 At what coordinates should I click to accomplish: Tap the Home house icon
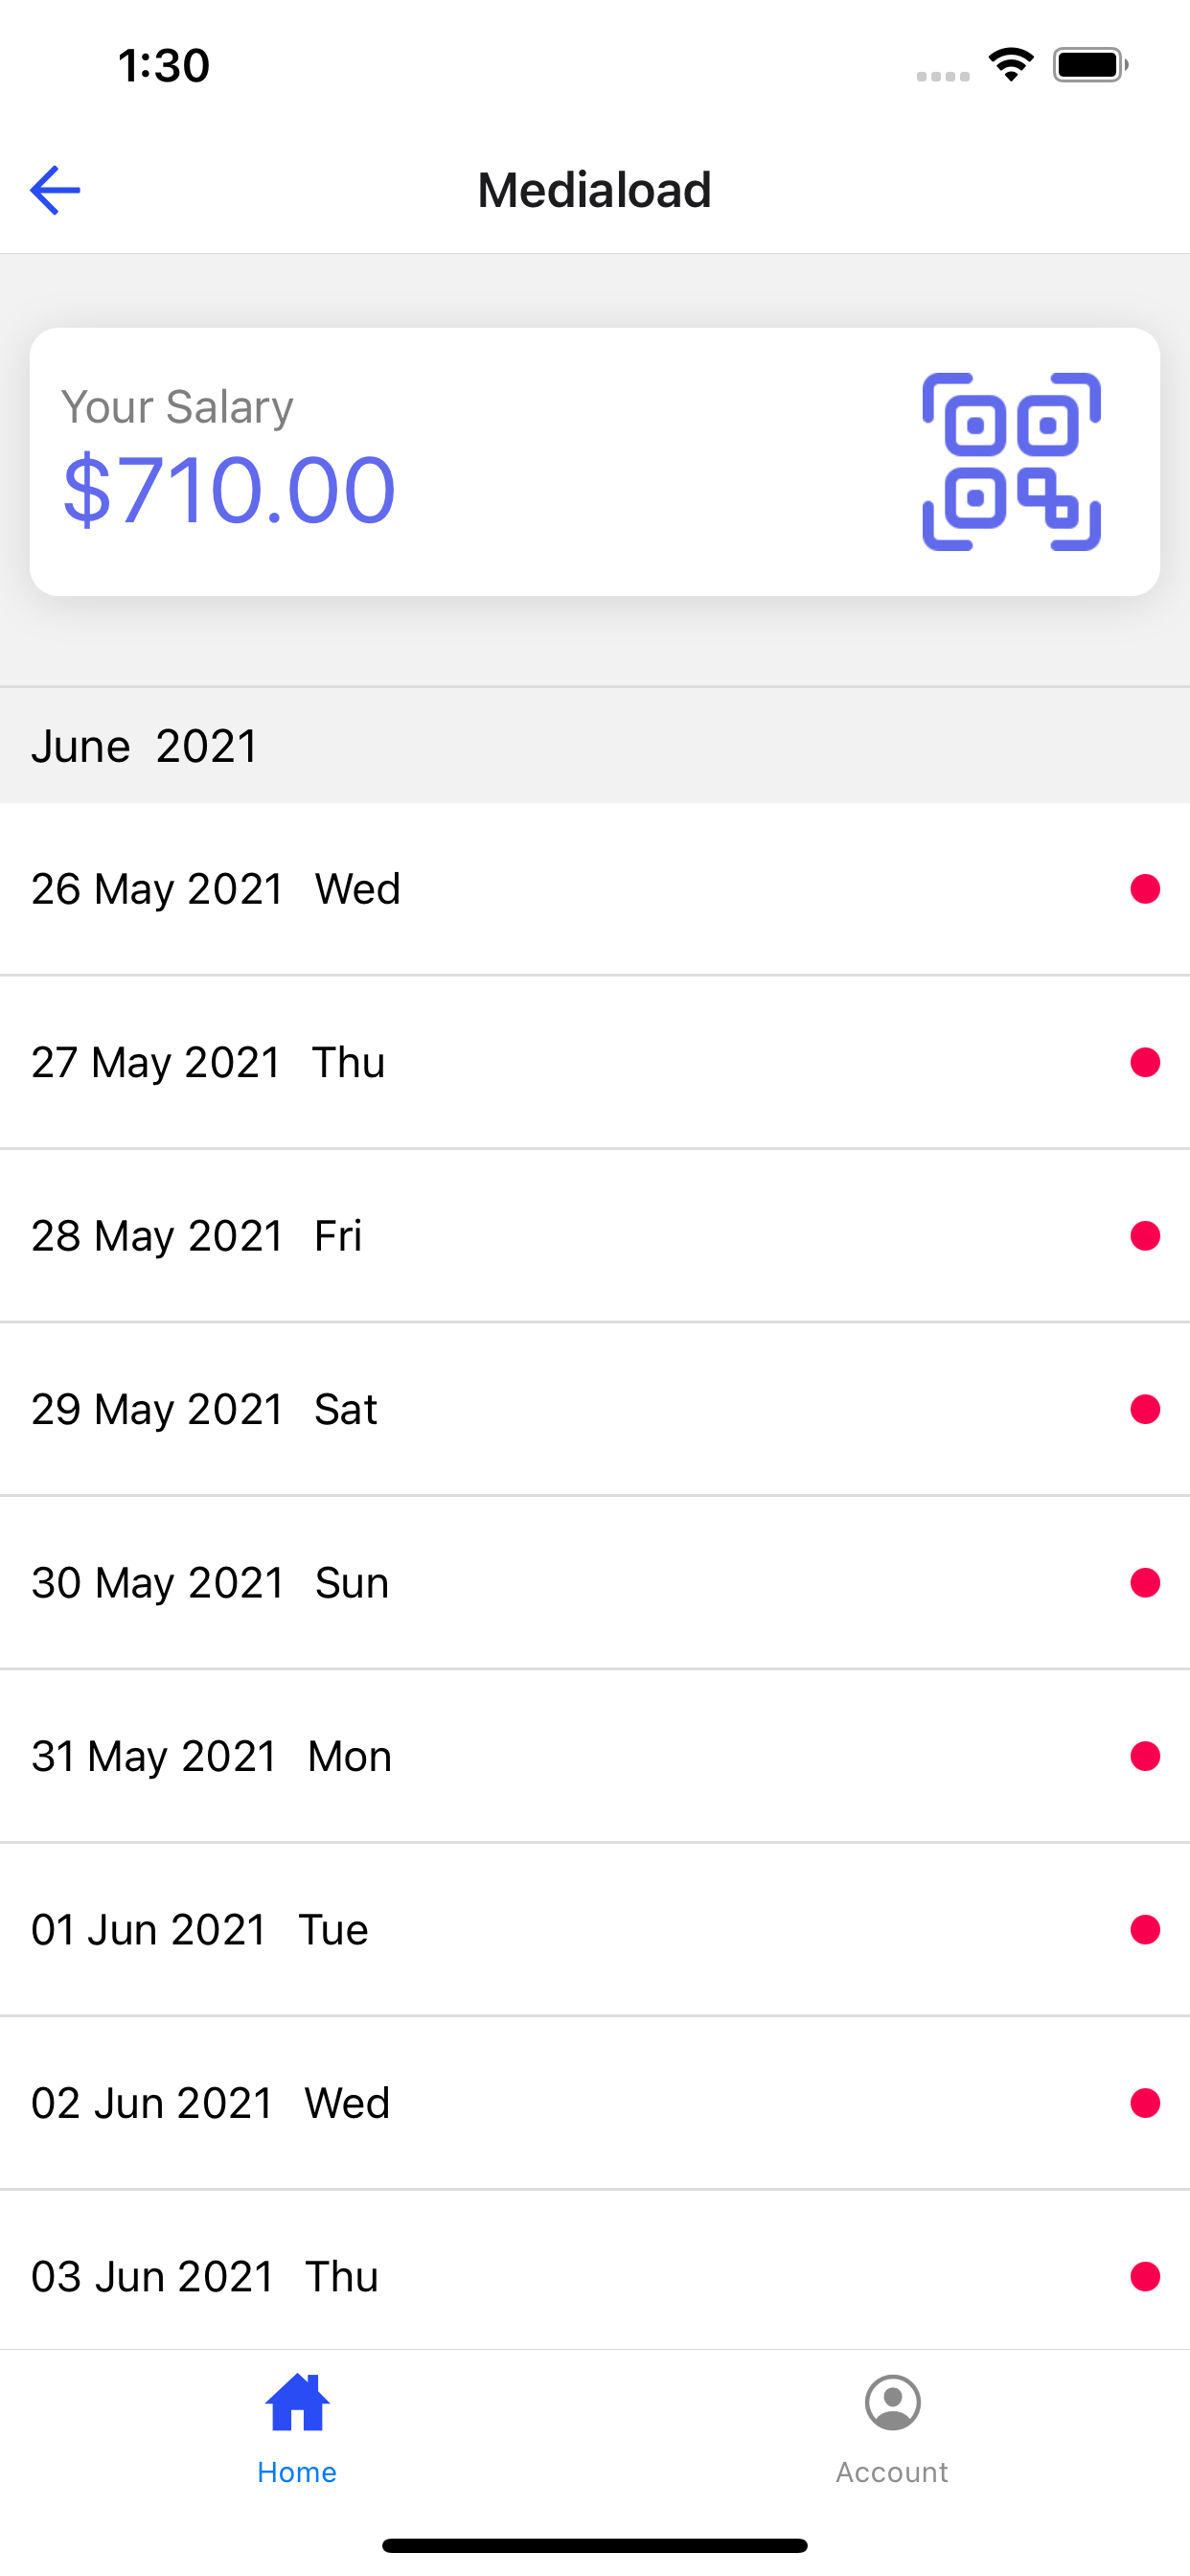click(x=297, y=2402)
